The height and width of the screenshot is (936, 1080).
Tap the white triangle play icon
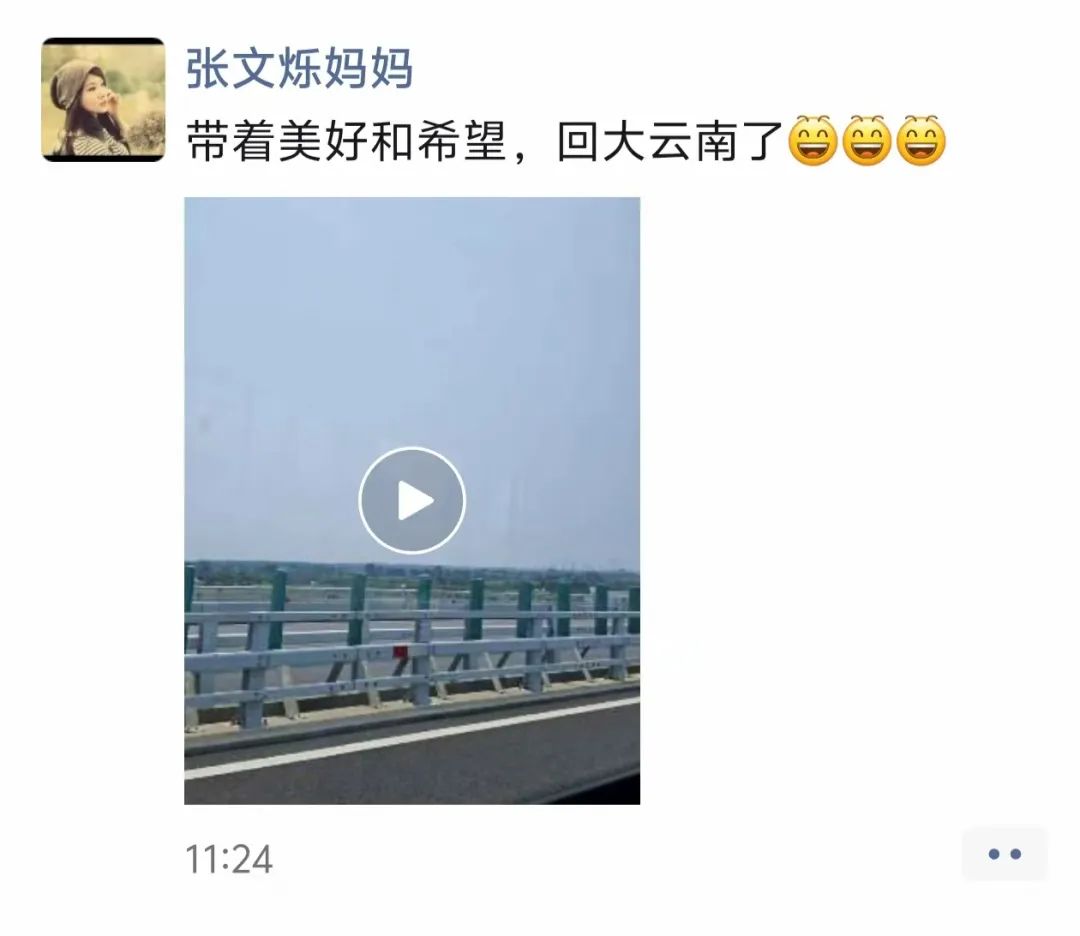[x=415, y=501]
